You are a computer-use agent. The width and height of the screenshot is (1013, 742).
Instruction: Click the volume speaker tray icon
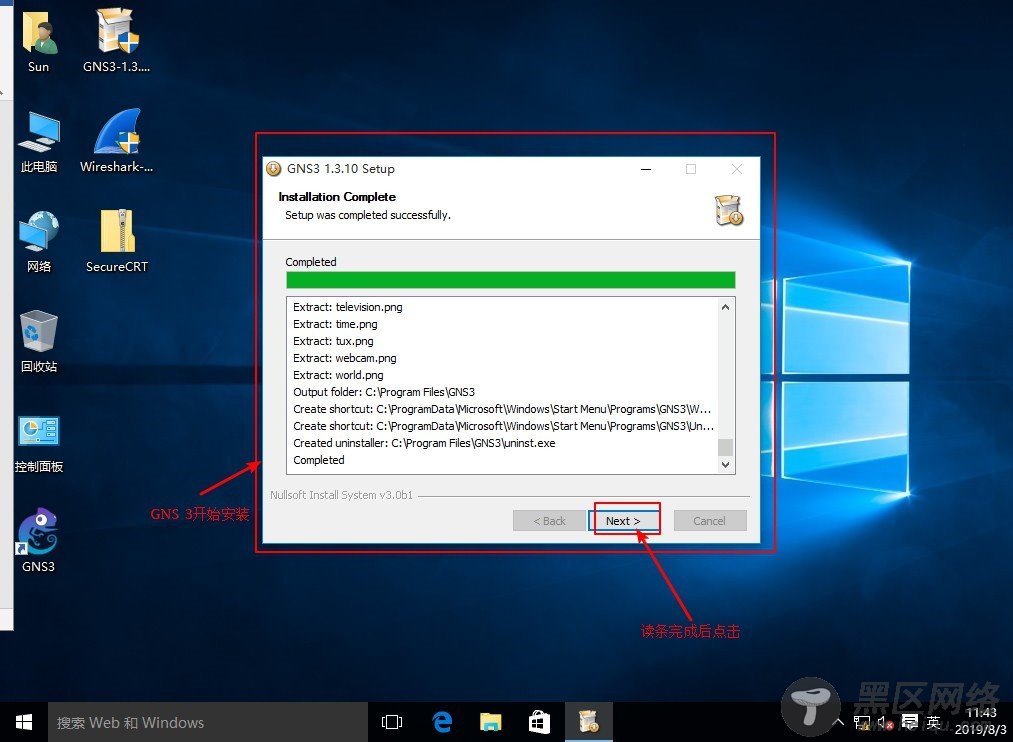pyautogui.click(x=885, y=723)
